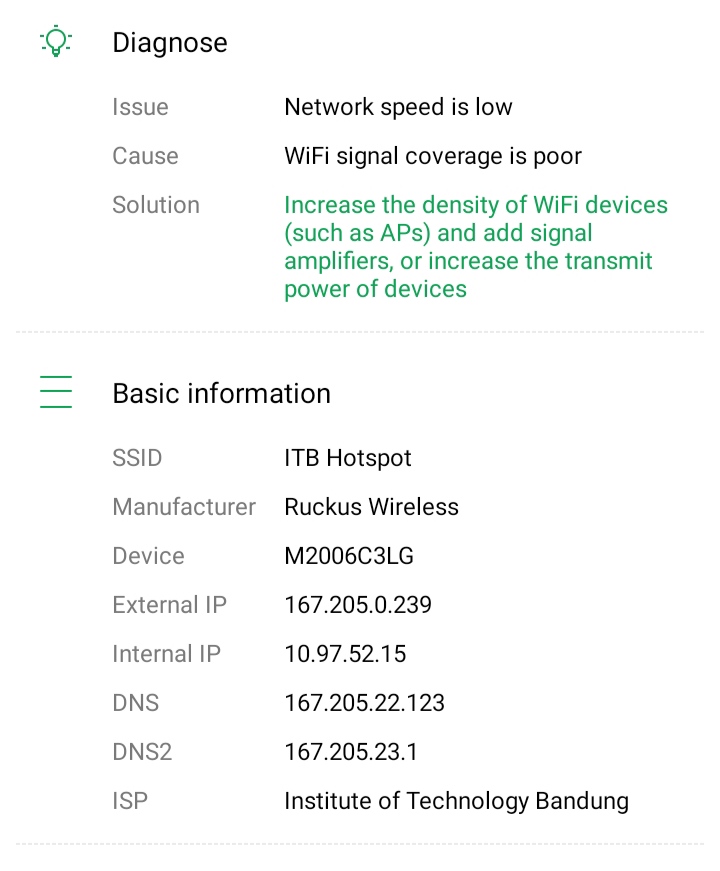
Task: Tap the Internal IP address 10.97.52.15
Action: [x=345, y=654]
